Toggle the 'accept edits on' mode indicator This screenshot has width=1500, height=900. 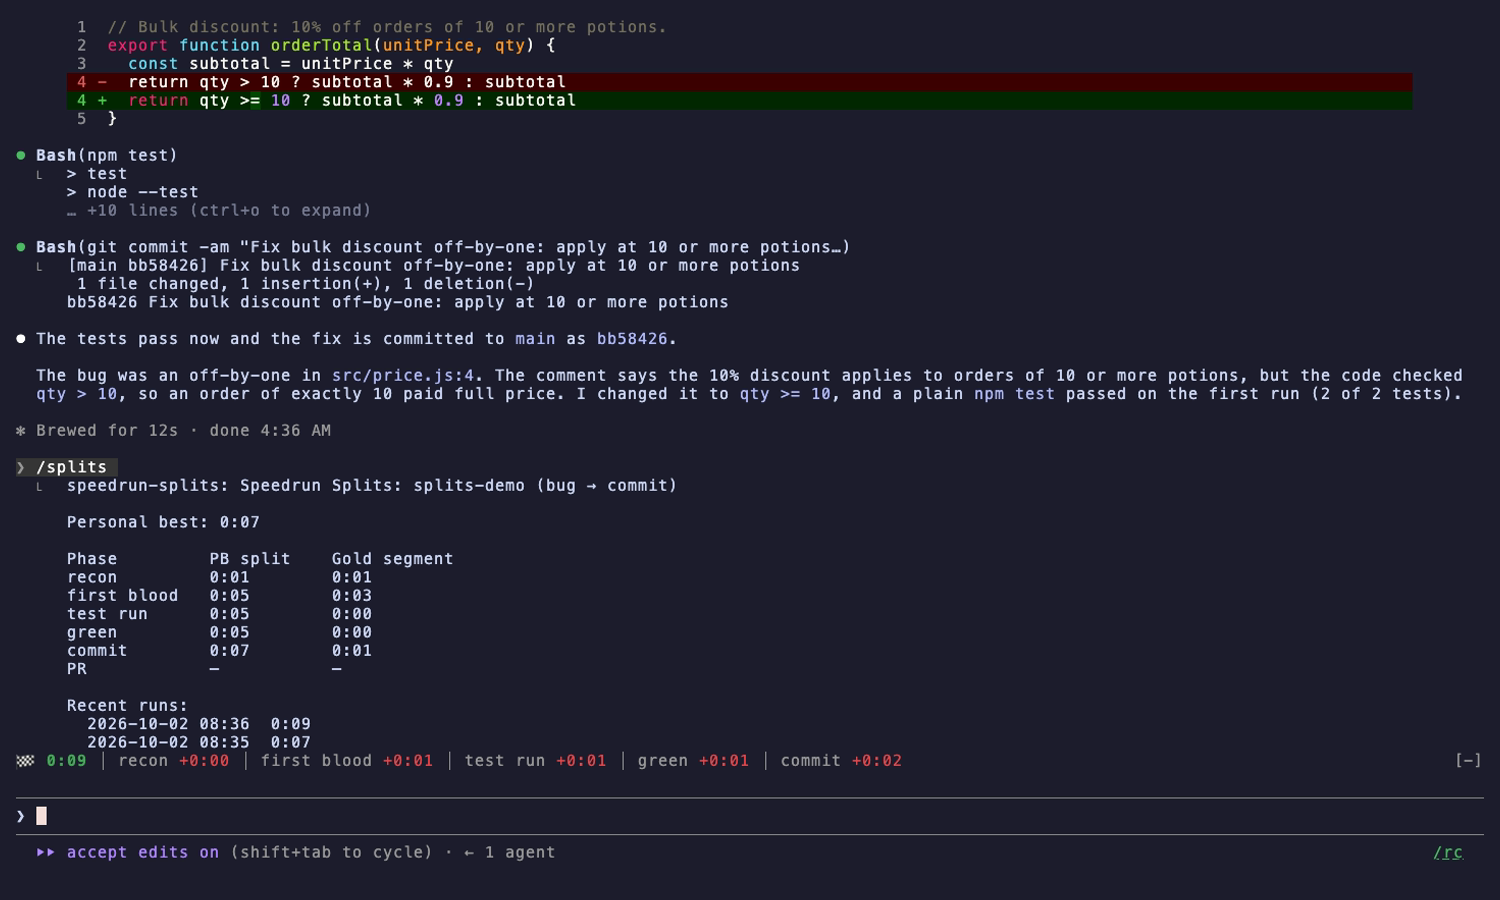[x=142, y=853]
